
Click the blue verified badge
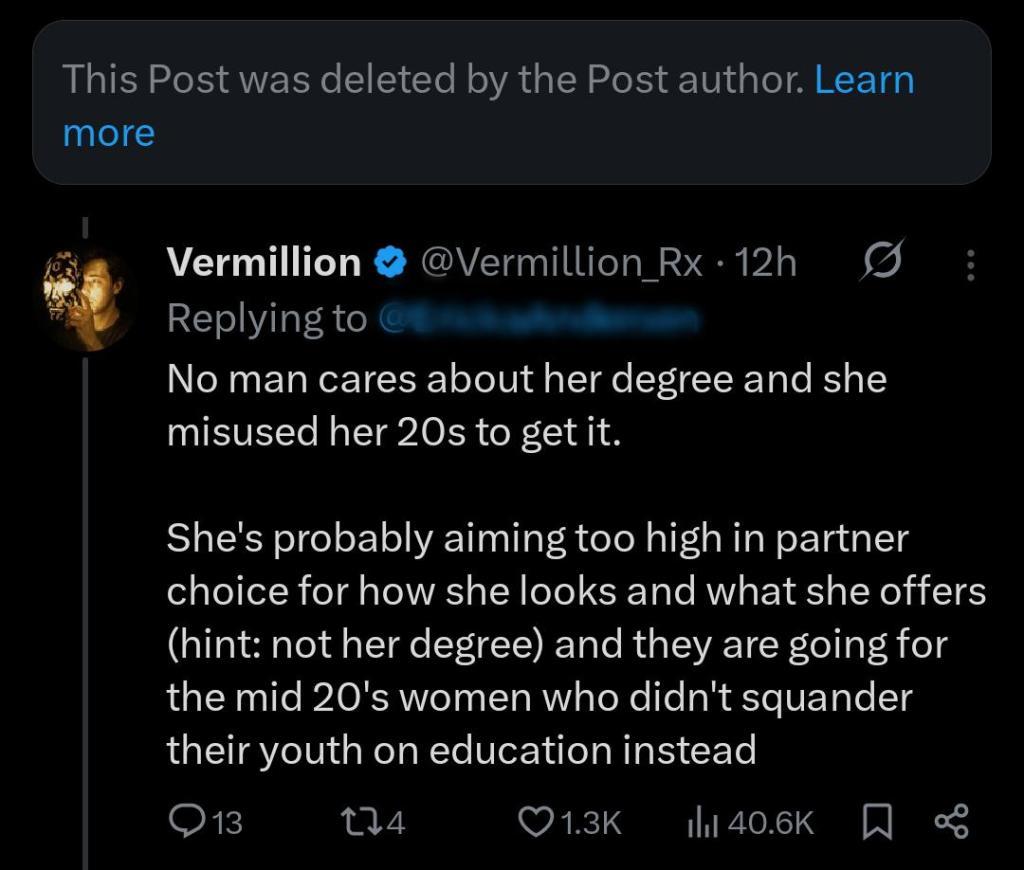[x=391, y=264]
